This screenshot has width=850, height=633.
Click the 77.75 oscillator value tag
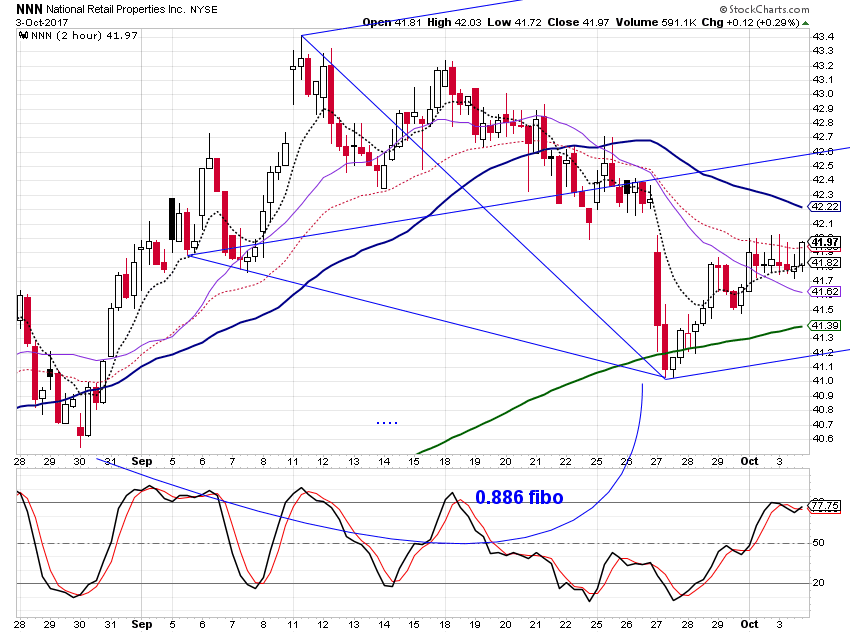point(825,506)
